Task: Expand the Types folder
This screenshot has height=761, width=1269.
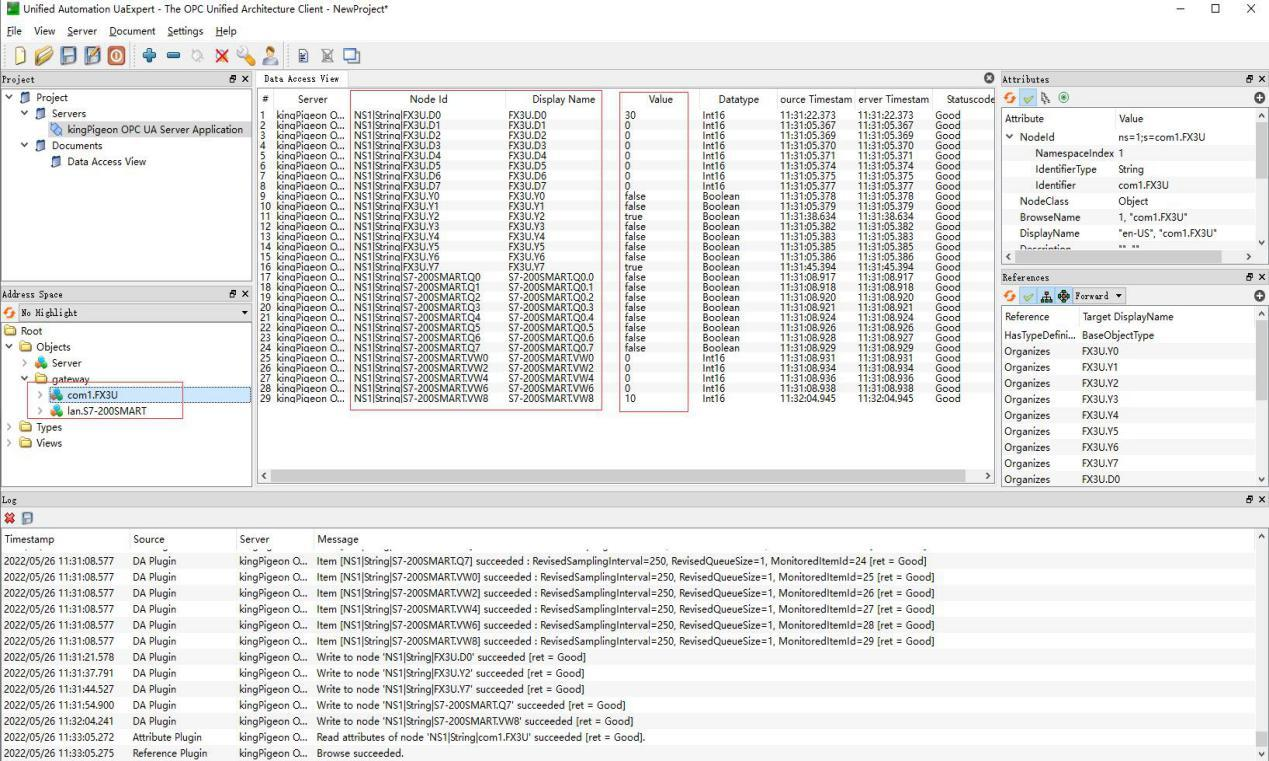Action: (9, 427)
